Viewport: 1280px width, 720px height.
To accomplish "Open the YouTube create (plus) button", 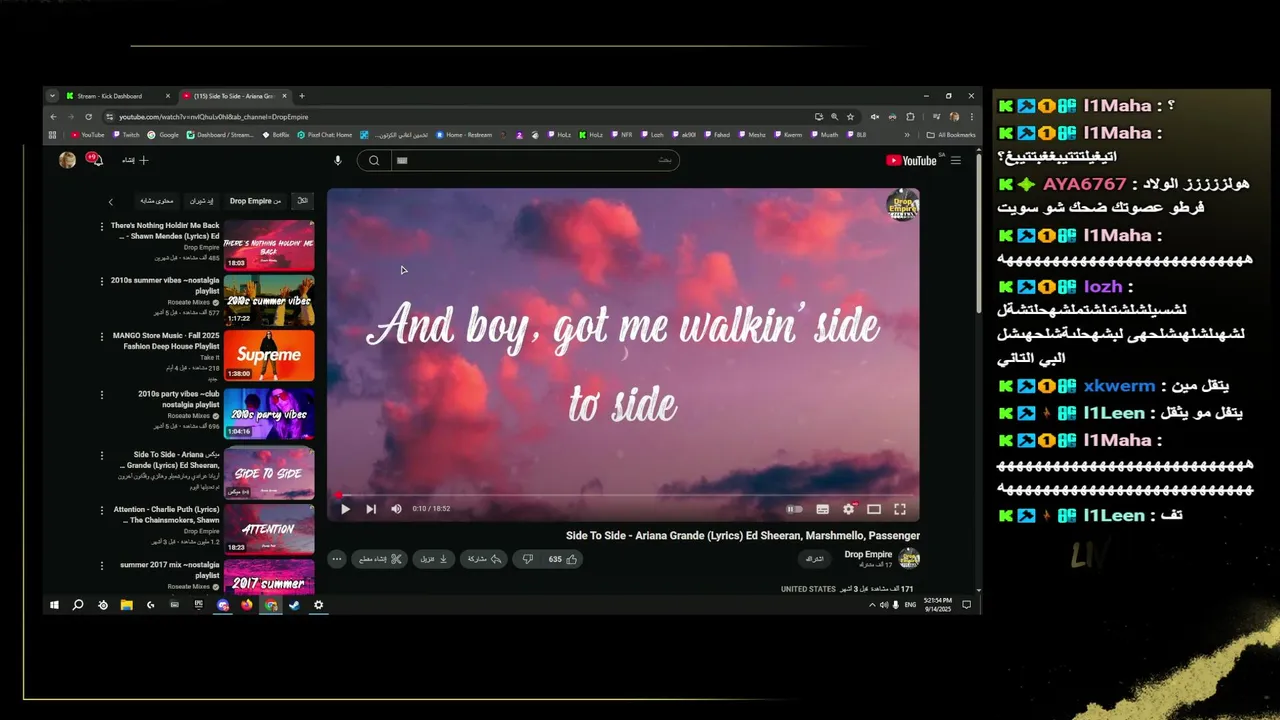I will pyautogui.click(x=136, y=160).
